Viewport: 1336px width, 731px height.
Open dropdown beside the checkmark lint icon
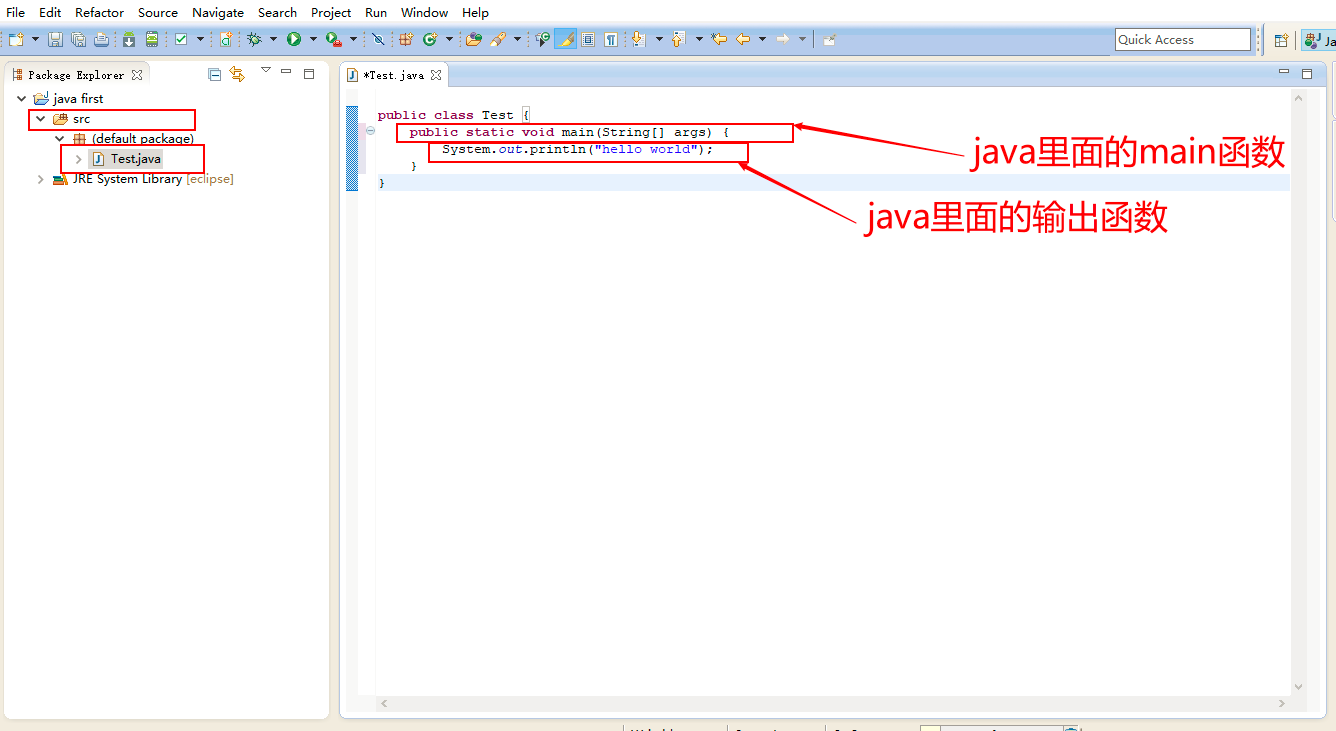tap(200, 39)
